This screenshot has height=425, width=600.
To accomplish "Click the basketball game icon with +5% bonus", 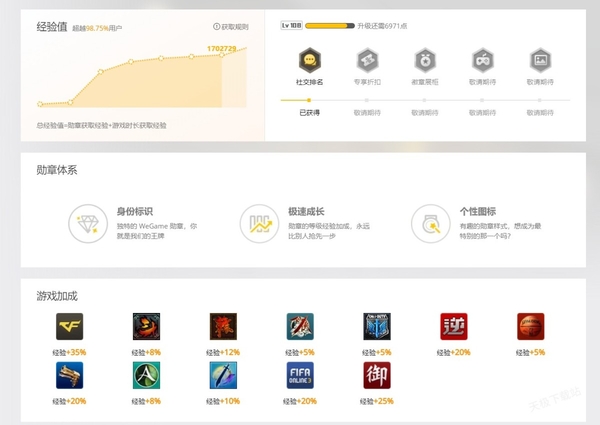I will coord(531,326).
